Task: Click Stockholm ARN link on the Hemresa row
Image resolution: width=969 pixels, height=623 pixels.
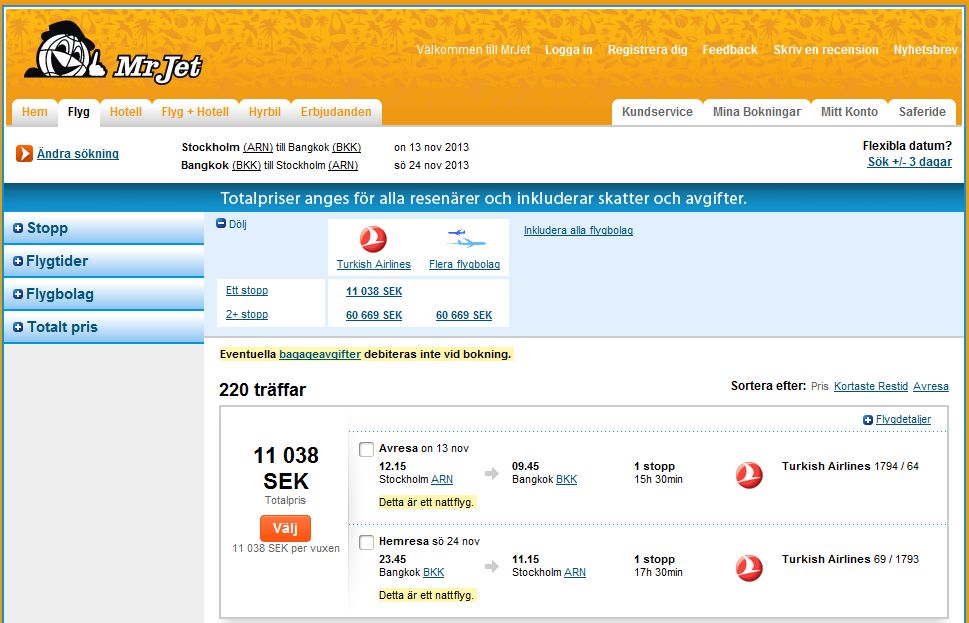Action: click(x=575, y=573)
